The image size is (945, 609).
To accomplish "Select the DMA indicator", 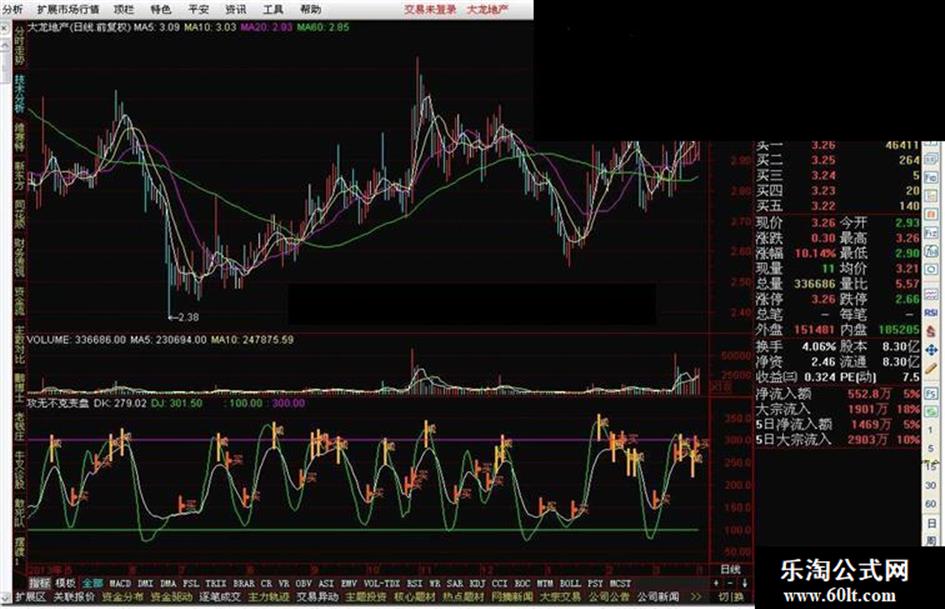I will (x=168, y=583).
